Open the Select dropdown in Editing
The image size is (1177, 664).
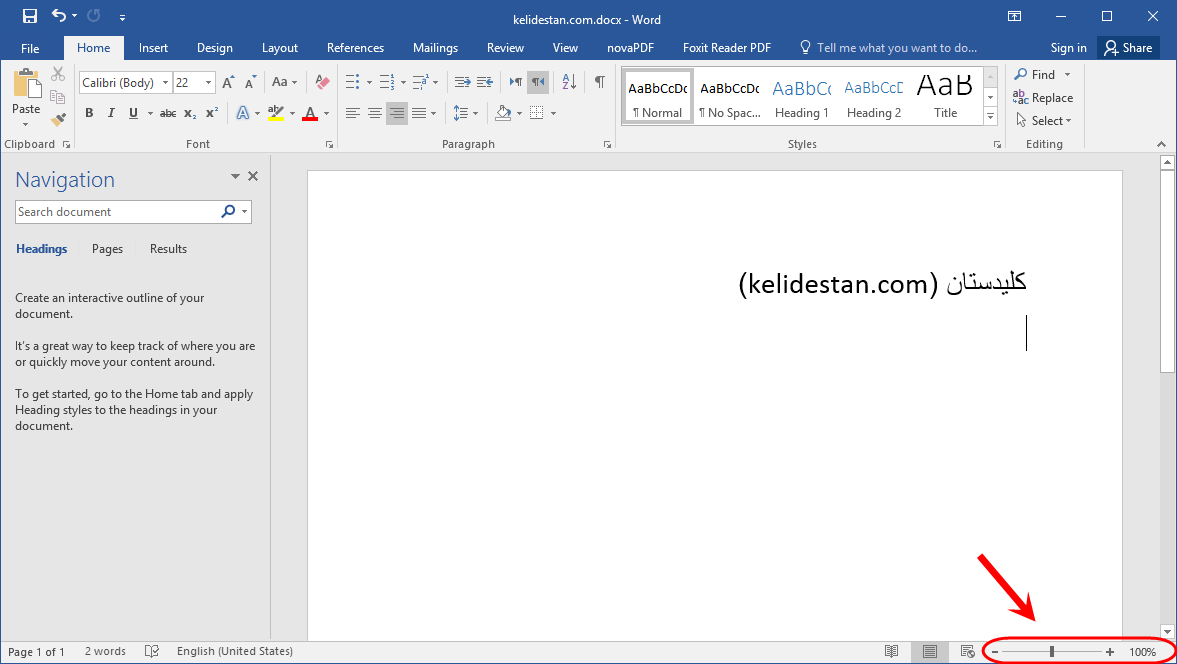[x=1044, y=121]
